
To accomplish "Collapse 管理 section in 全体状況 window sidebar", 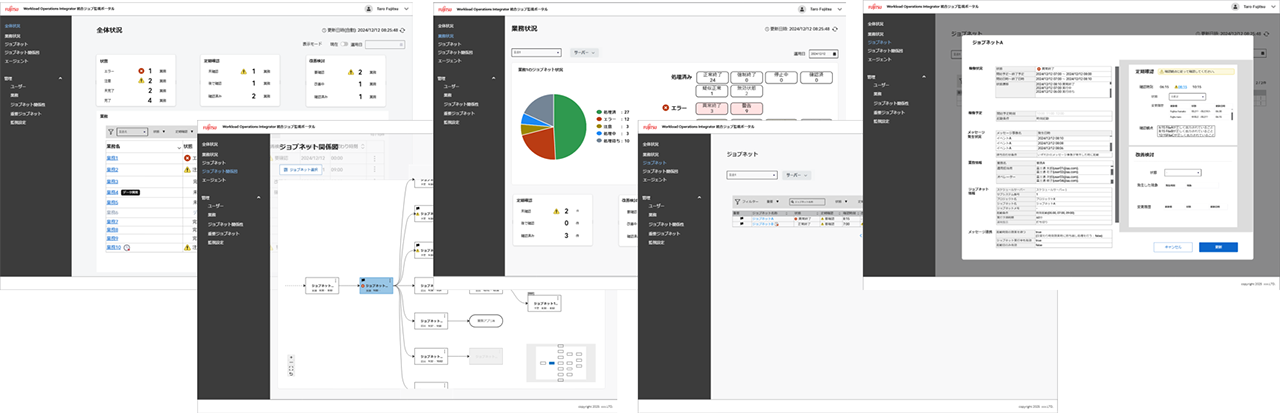I will 58,76.
